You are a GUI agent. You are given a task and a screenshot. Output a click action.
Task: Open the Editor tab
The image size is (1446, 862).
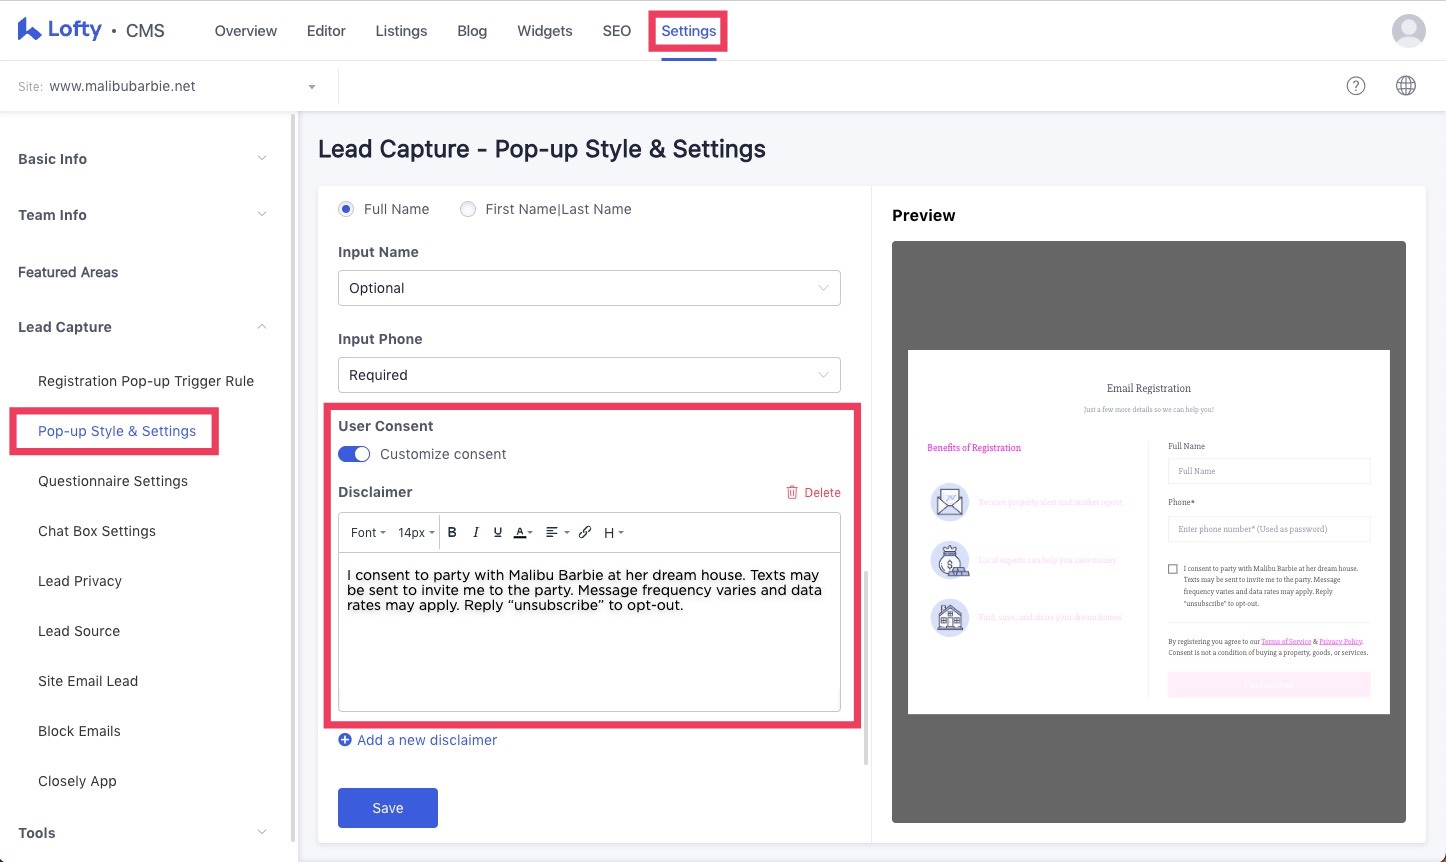tap(326, 31)
